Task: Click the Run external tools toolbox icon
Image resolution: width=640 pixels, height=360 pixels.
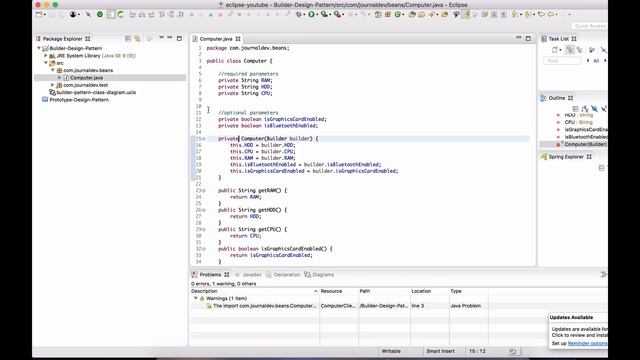Action: [337, 14]
